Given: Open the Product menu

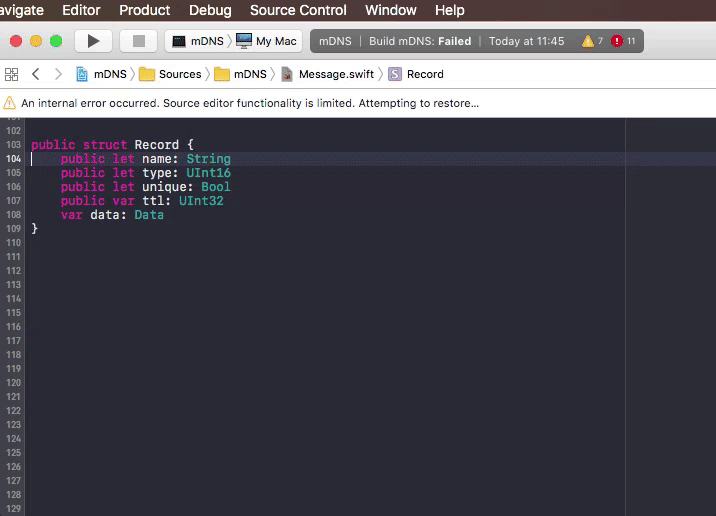Looking at the screenshot, I should pos(144,10).
